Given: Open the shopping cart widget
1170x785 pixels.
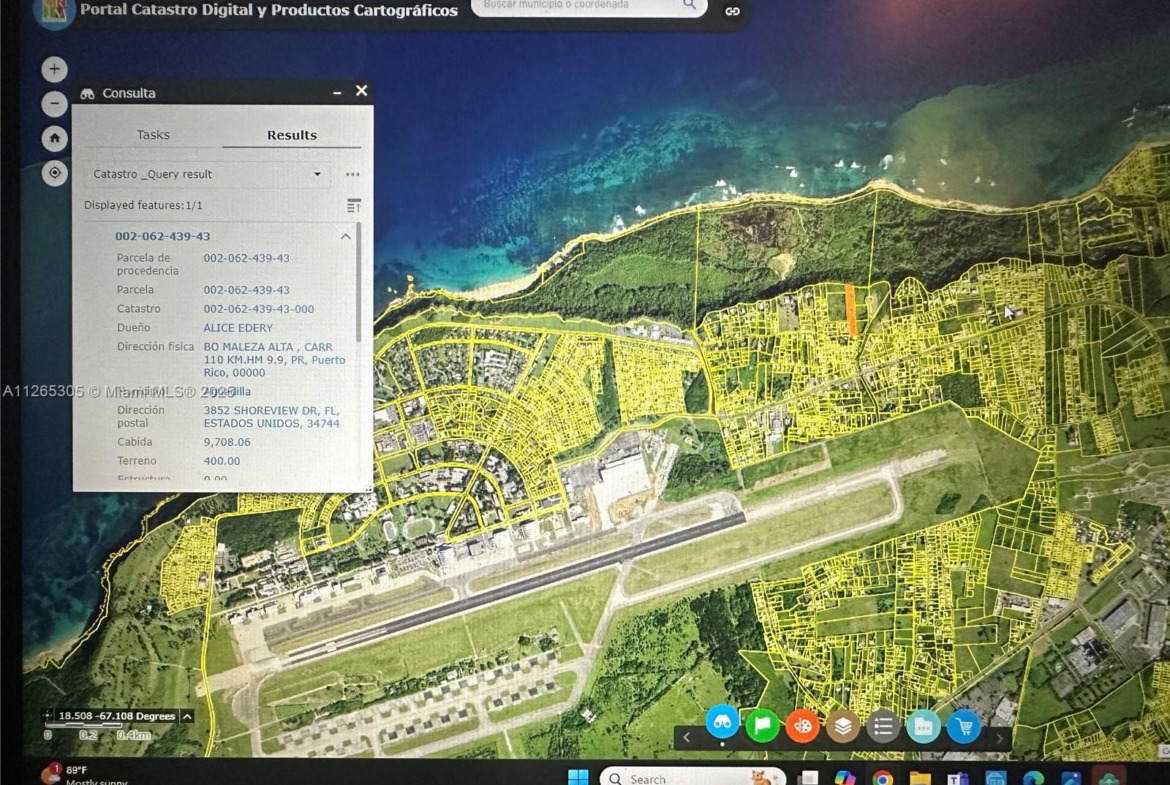Looking at the screenshot, I should pyautogui.click(x=963, y=726).
